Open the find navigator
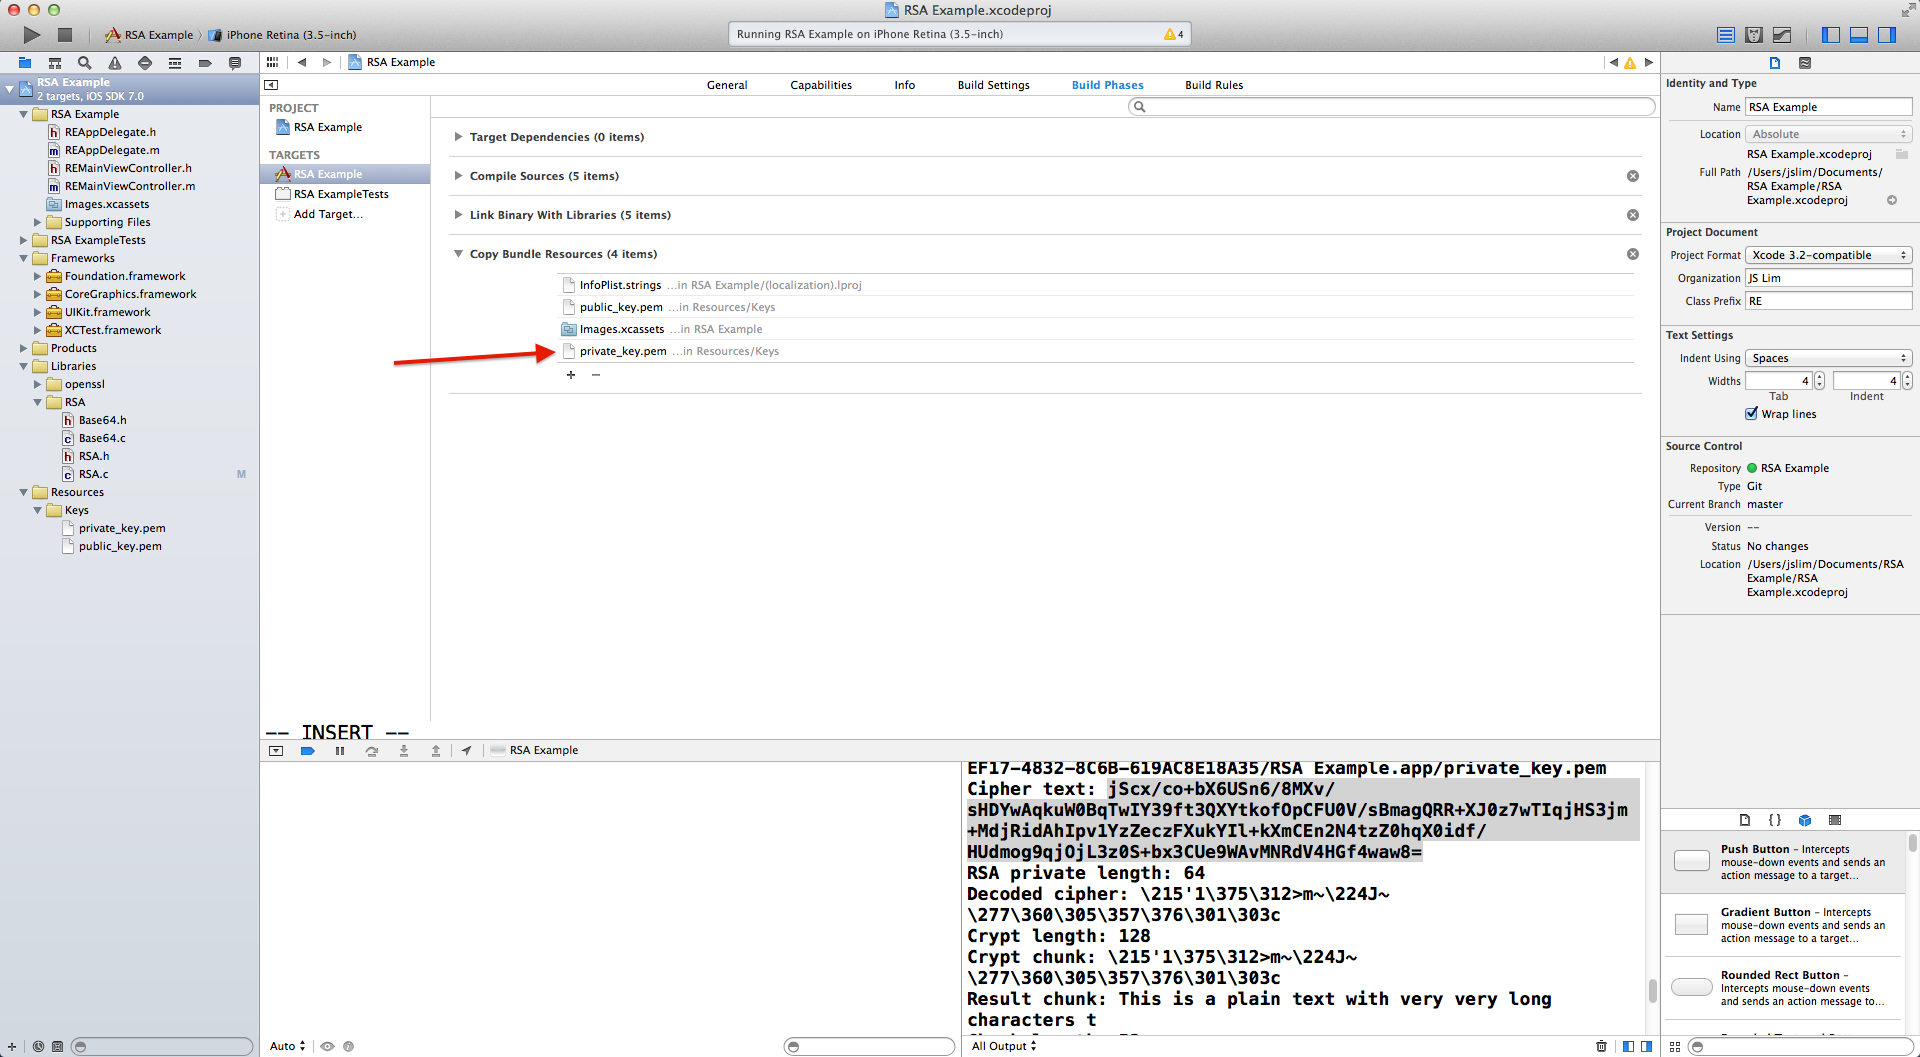The image size is (1920, 1057). [x=85, y=63]
